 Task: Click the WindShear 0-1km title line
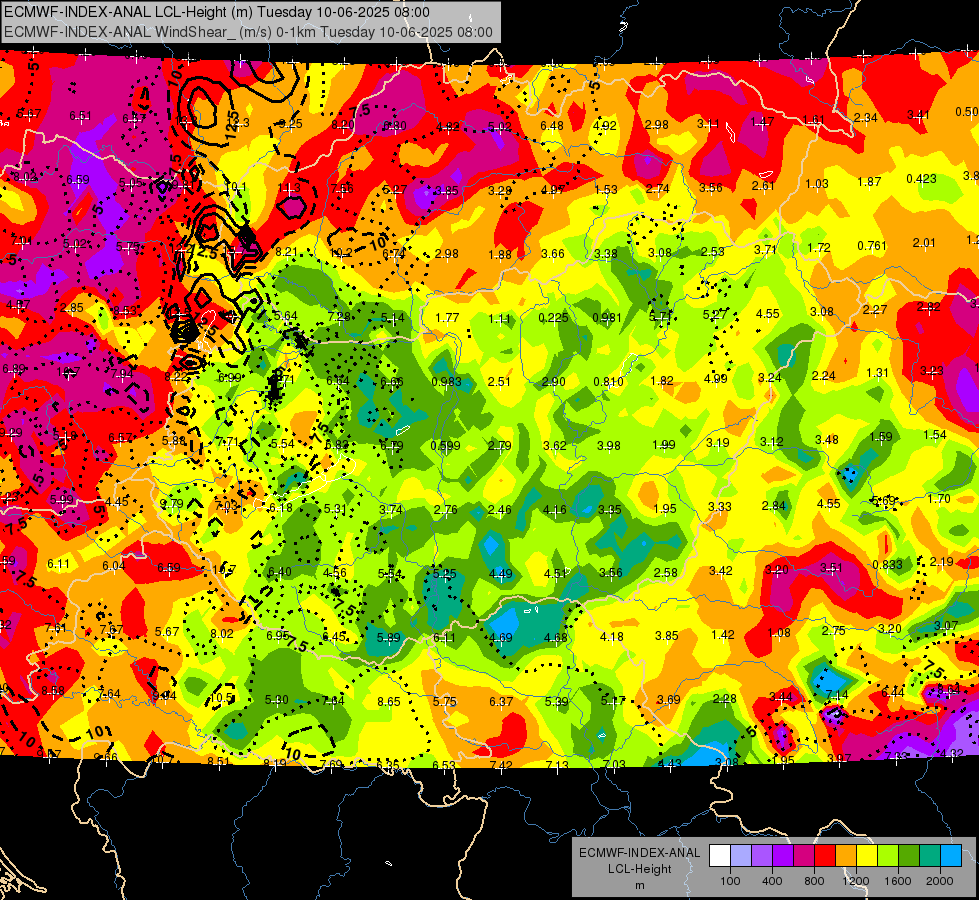[x=248, y=32]
